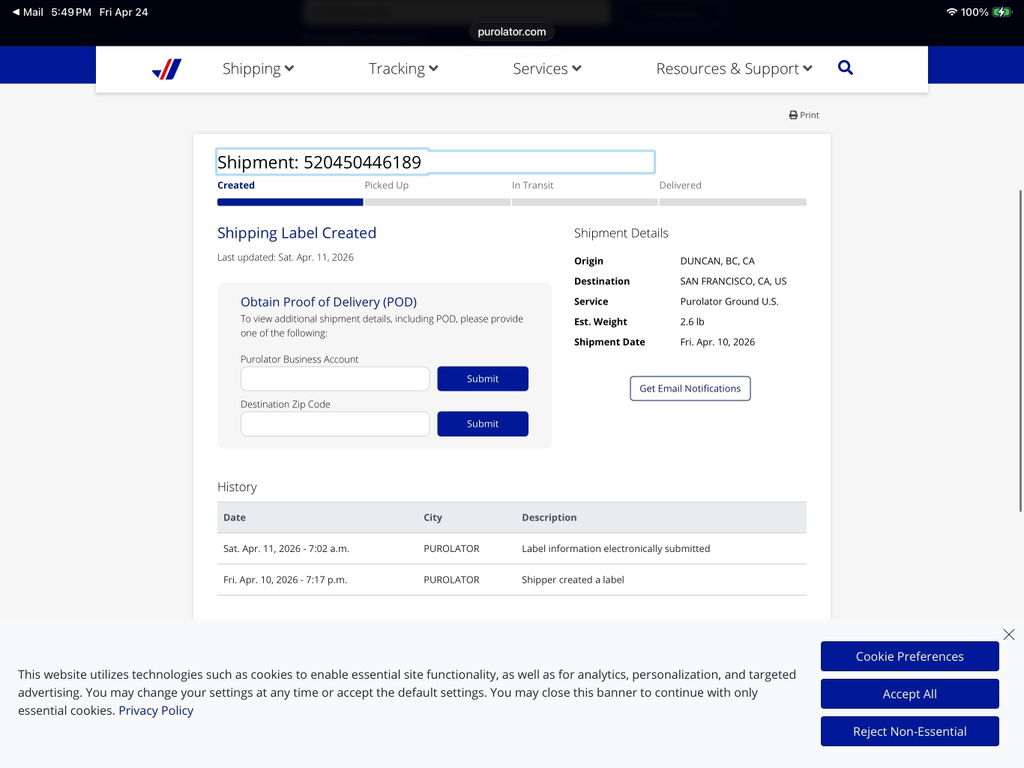Submit the Destination Zip Code
Screen dimensions: 1024x768
(x=483, y=424)
